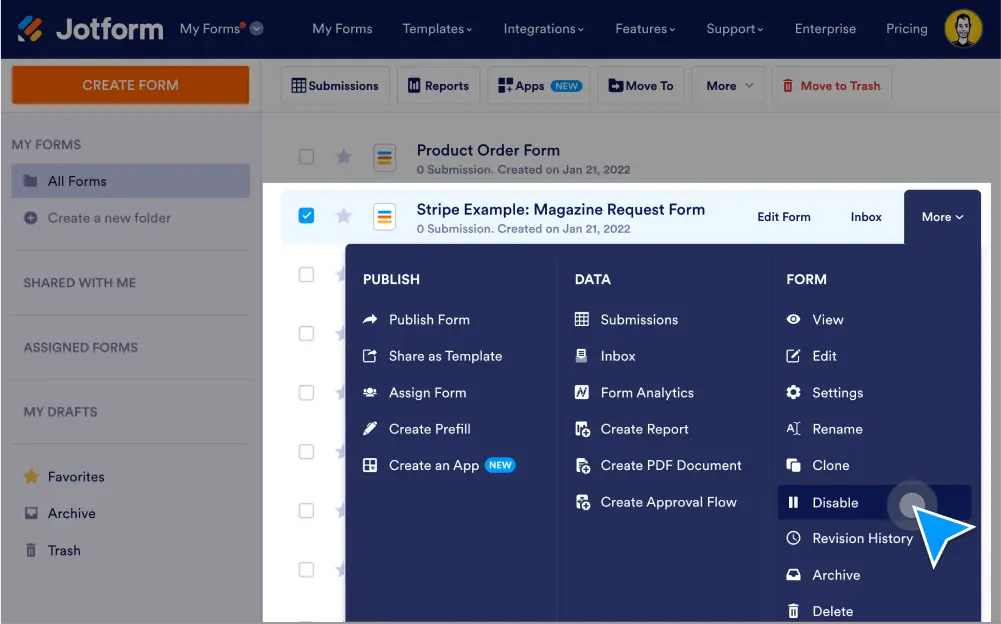Check the Product Order Form checkbox
1001x624 pixels.
click(307, 157)
